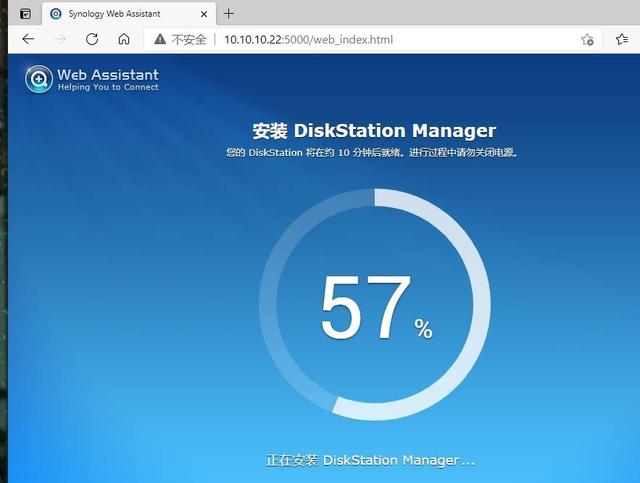Screen dimensions: 640x483
Task: Open the favorites list
Action: point(622,39)
